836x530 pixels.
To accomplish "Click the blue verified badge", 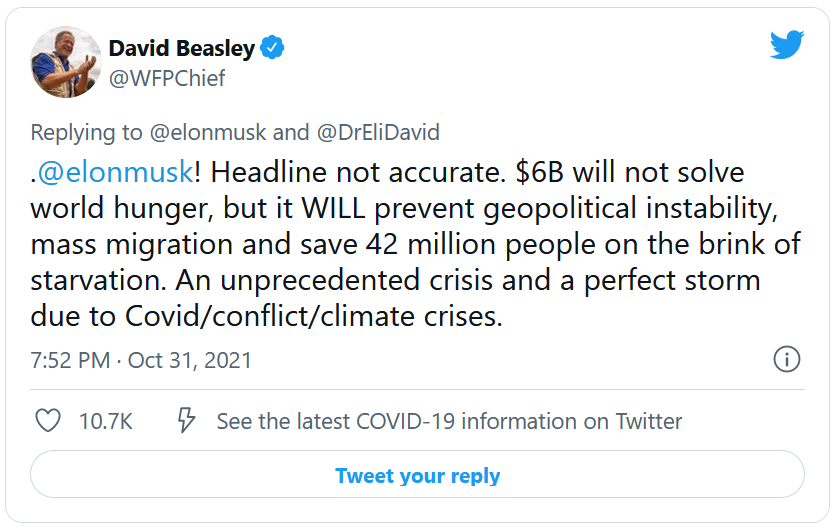I will (x=273, y=47).
